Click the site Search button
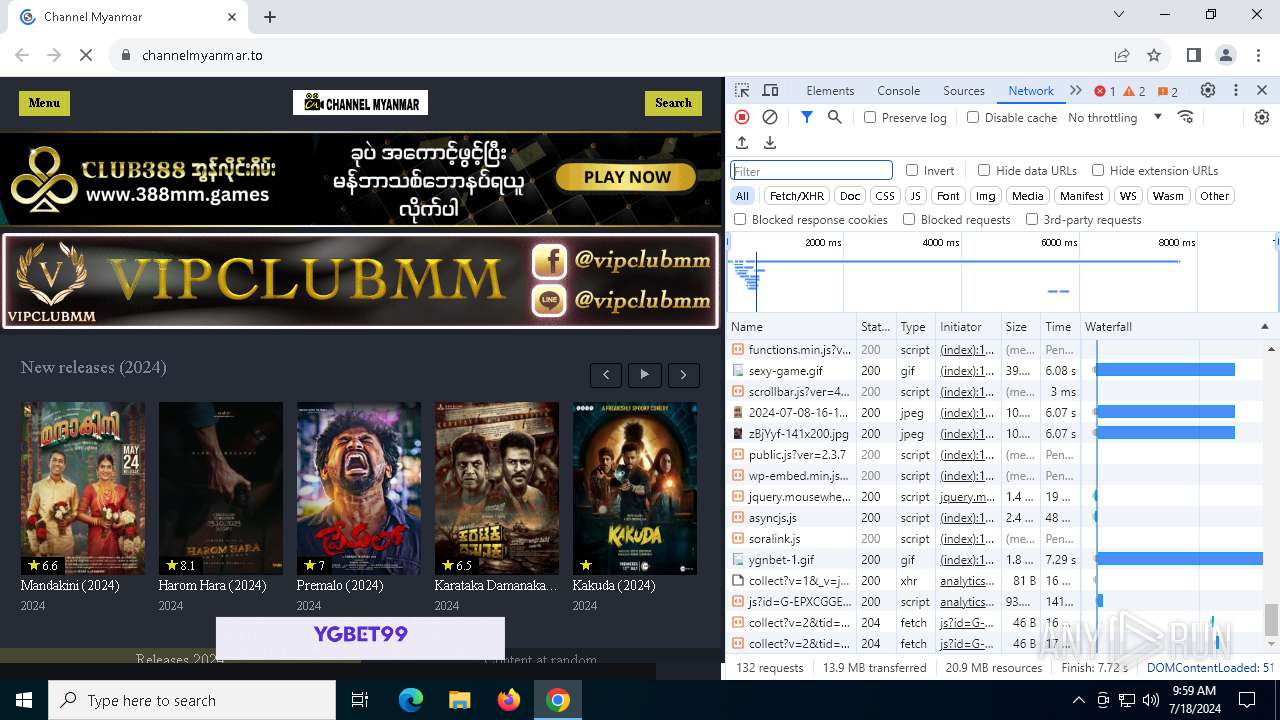1280x720 pixels. click(x=673, y=103)
